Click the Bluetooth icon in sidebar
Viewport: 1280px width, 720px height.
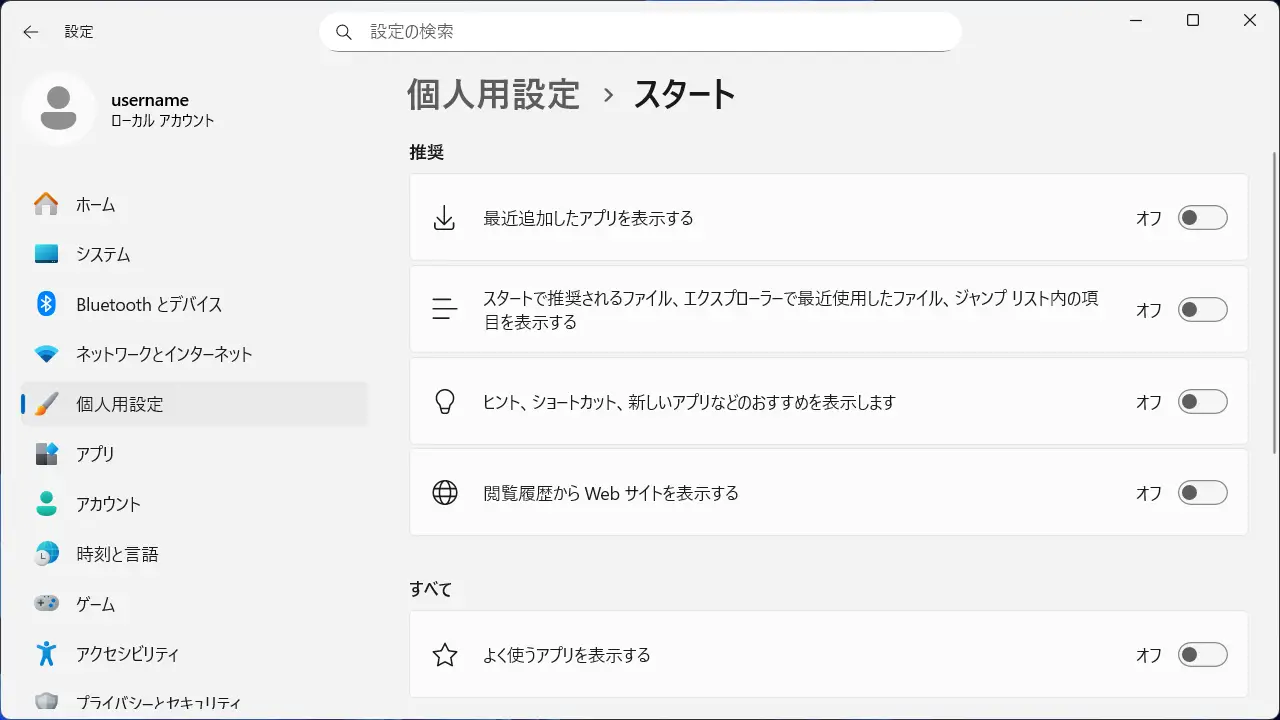[46, 304]
